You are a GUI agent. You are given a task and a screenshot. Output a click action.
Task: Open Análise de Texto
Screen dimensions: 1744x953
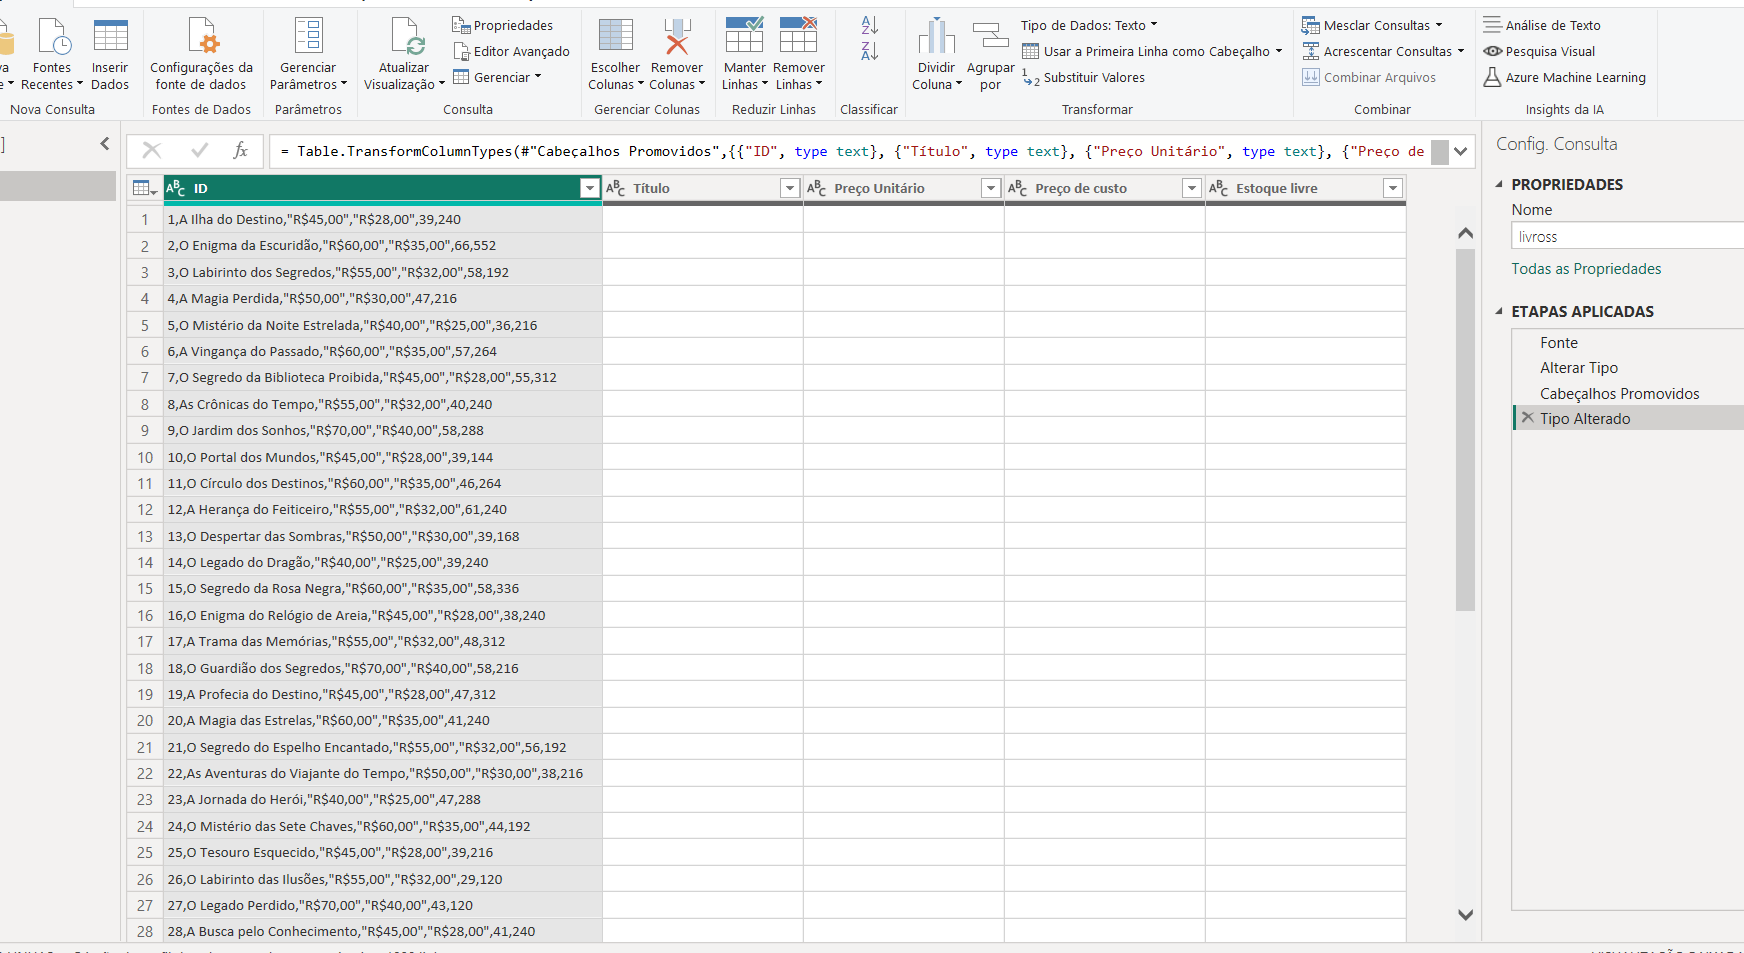[x=1542, y=25]
